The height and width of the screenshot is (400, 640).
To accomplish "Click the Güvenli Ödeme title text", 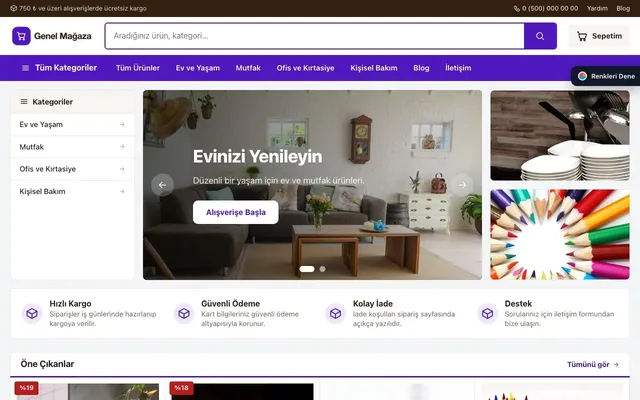I will tap(230, 304).
